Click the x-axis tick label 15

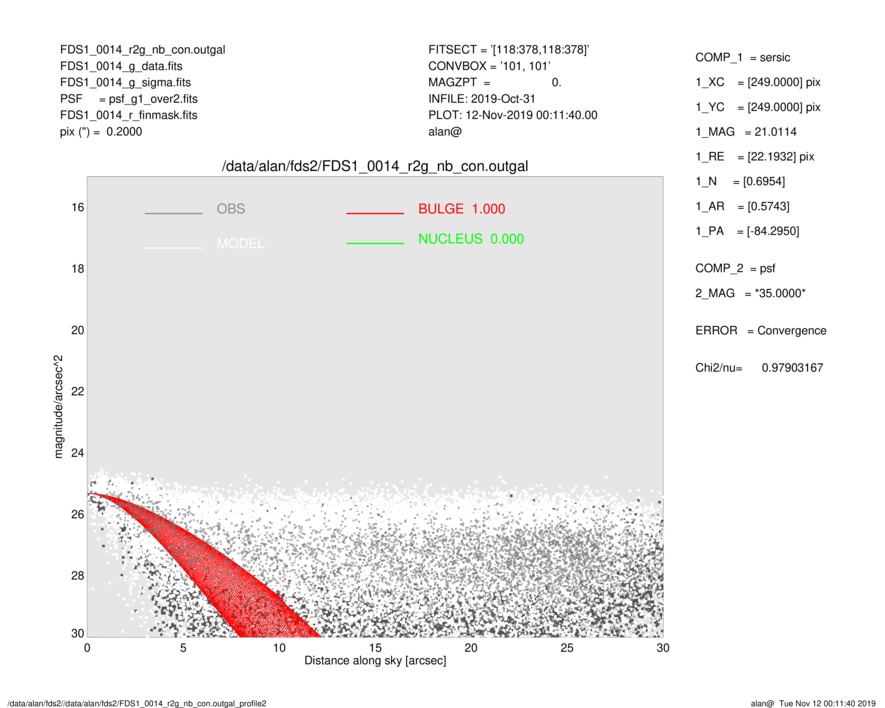pos(375,648)
